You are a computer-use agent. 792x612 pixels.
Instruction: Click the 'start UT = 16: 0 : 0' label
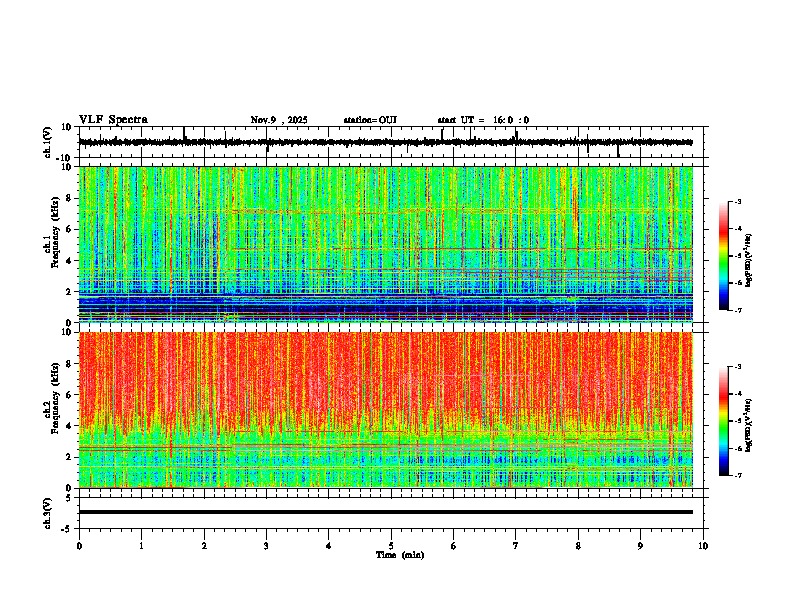[x=483, y=120]
